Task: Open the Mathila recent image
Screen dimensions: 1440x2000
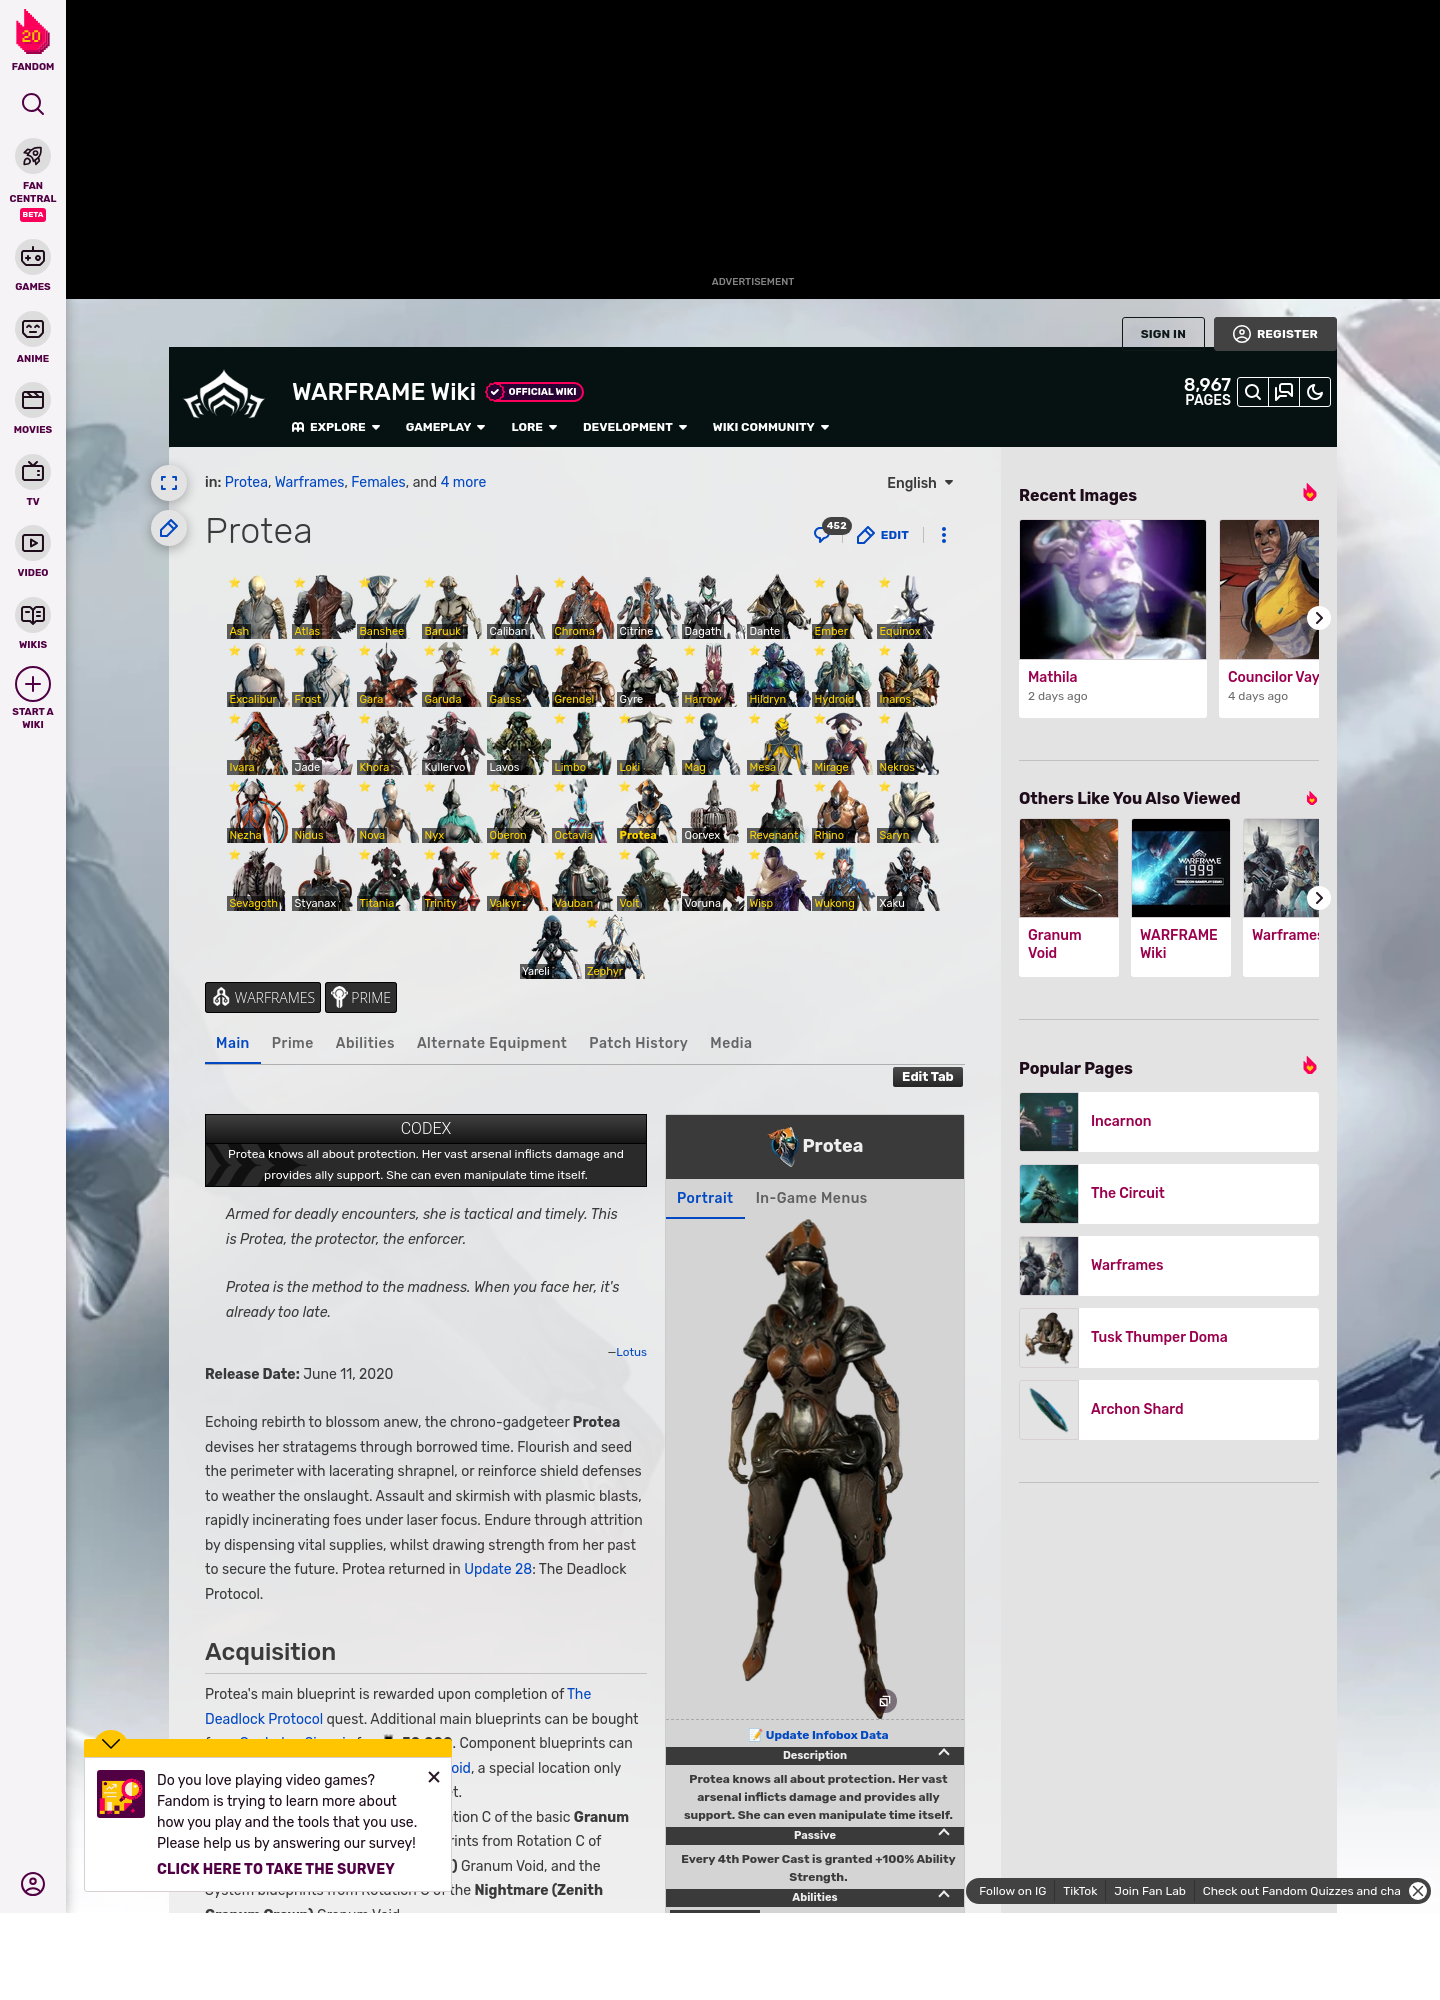Action: (1113, 618)
